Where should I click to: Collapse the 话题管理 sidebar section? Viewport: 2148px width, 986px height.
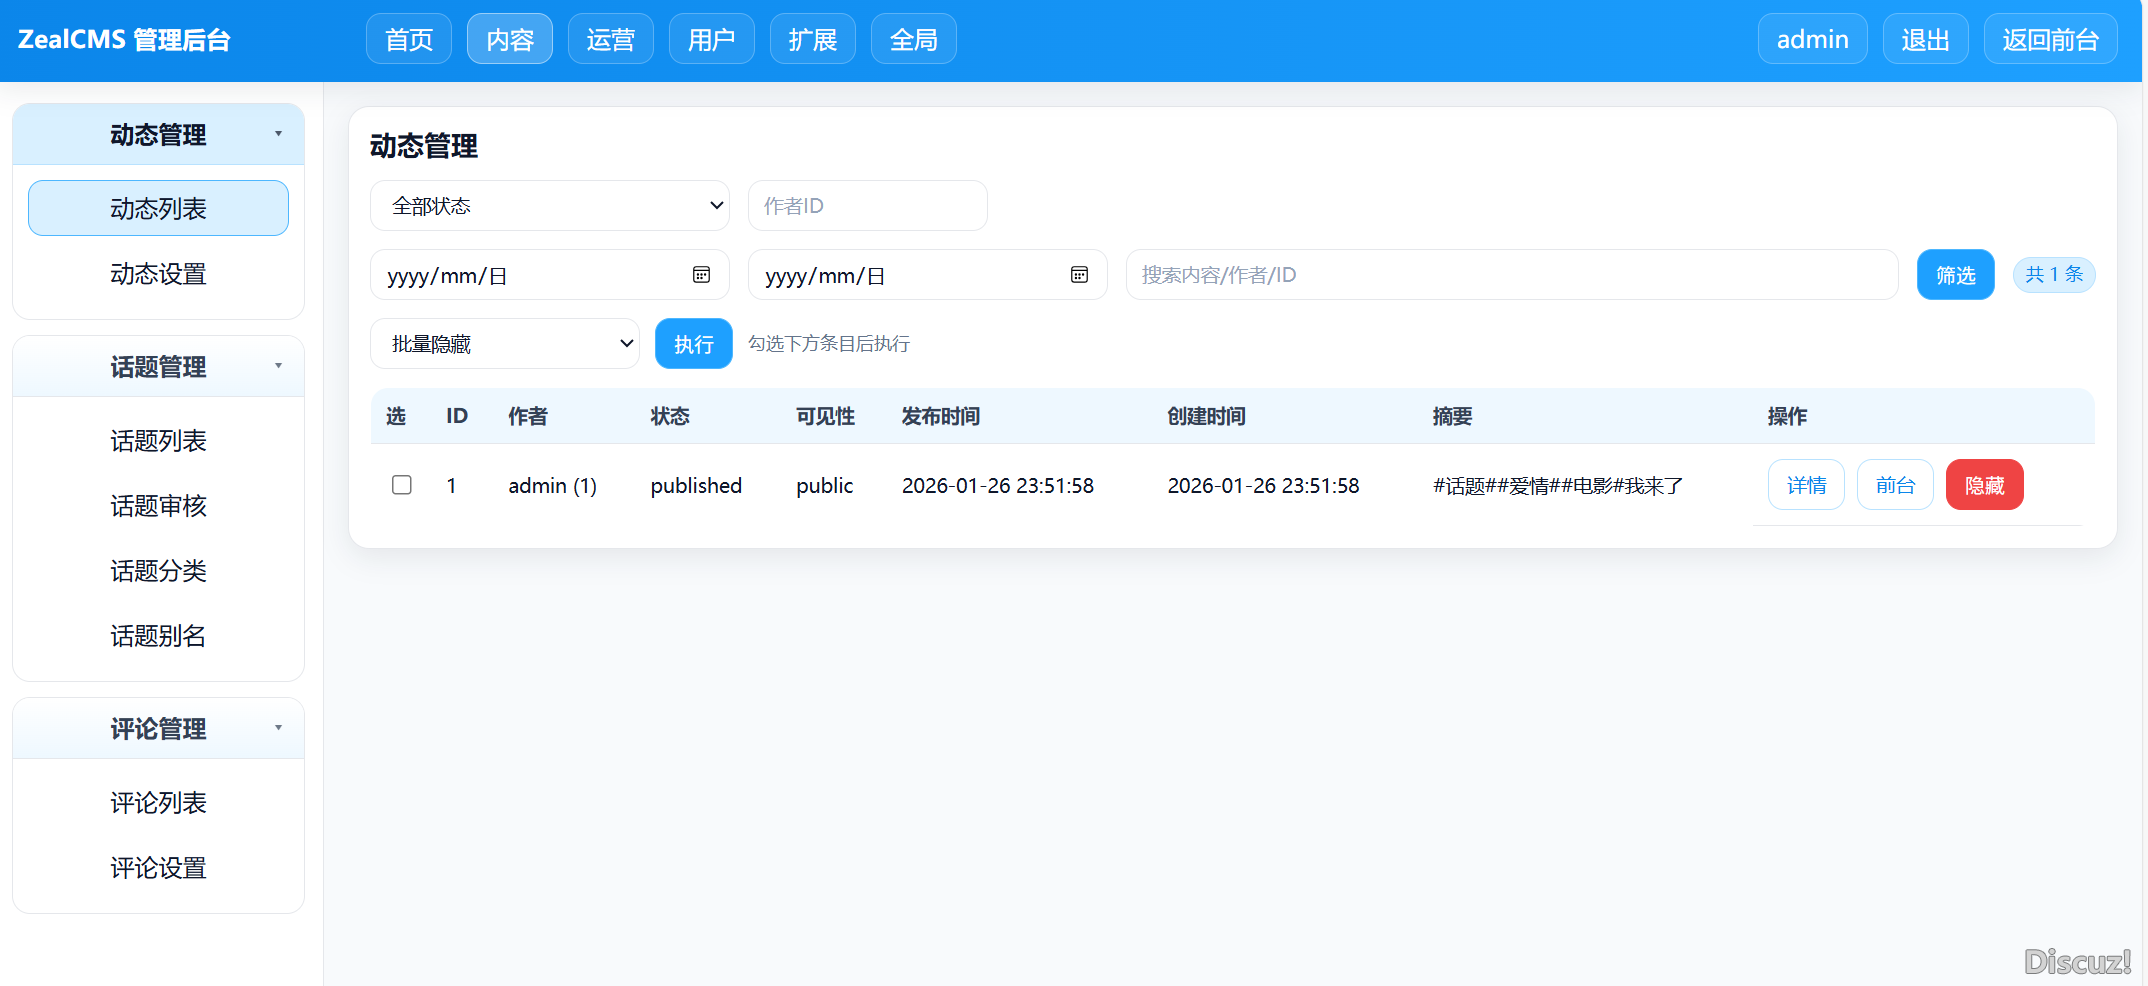click(x=278, y=366)
